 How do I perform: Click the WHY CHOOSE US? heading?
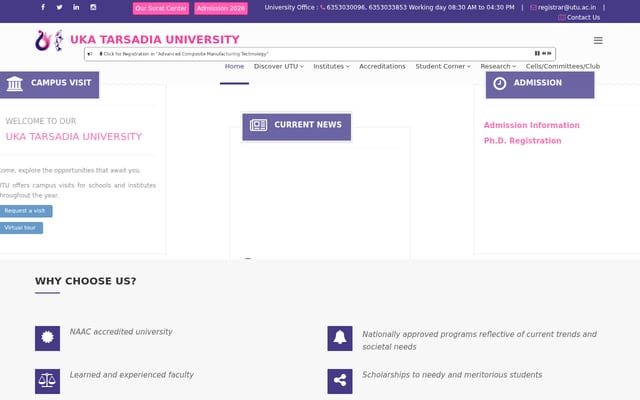86,281
